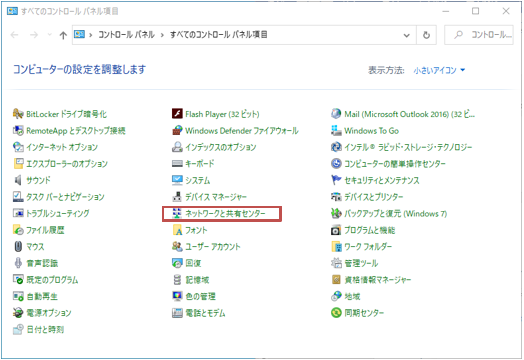Open the トラブルシューティング icon
Screen dimensions: 524x360
coord(18,213)
